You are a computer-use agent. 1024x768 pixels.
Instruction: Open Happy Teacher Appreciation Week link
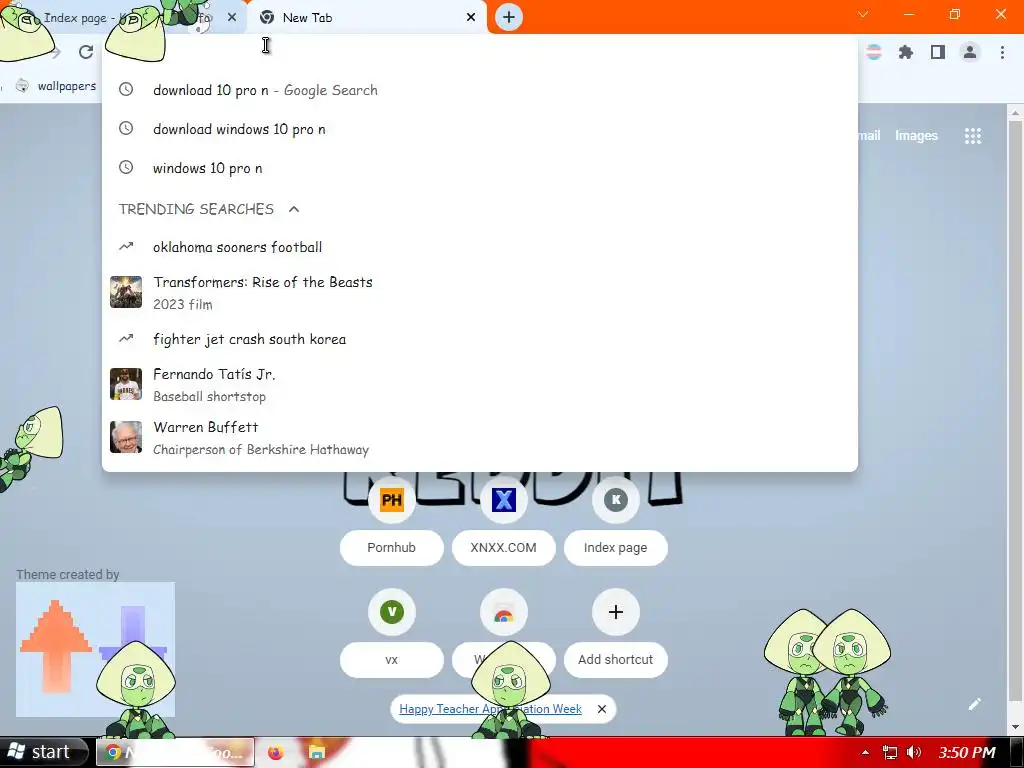[490, 709]
